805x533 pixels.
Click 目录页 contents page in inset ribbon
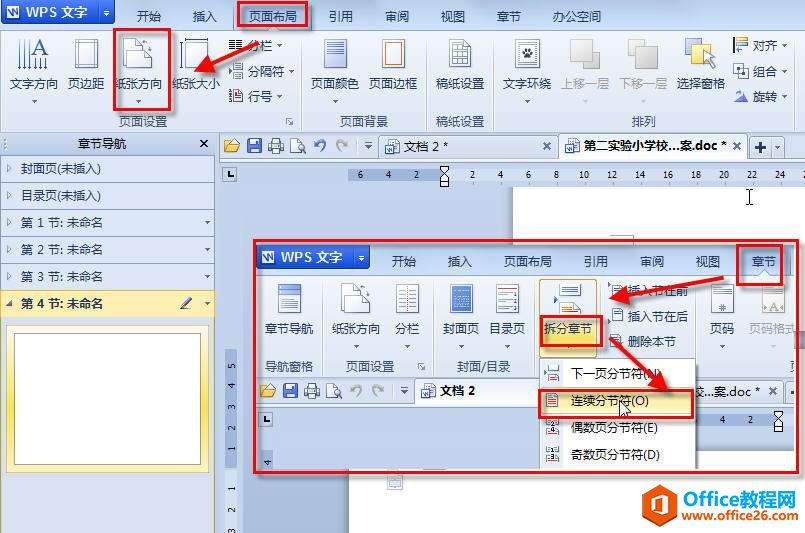(x=507, y=315)
